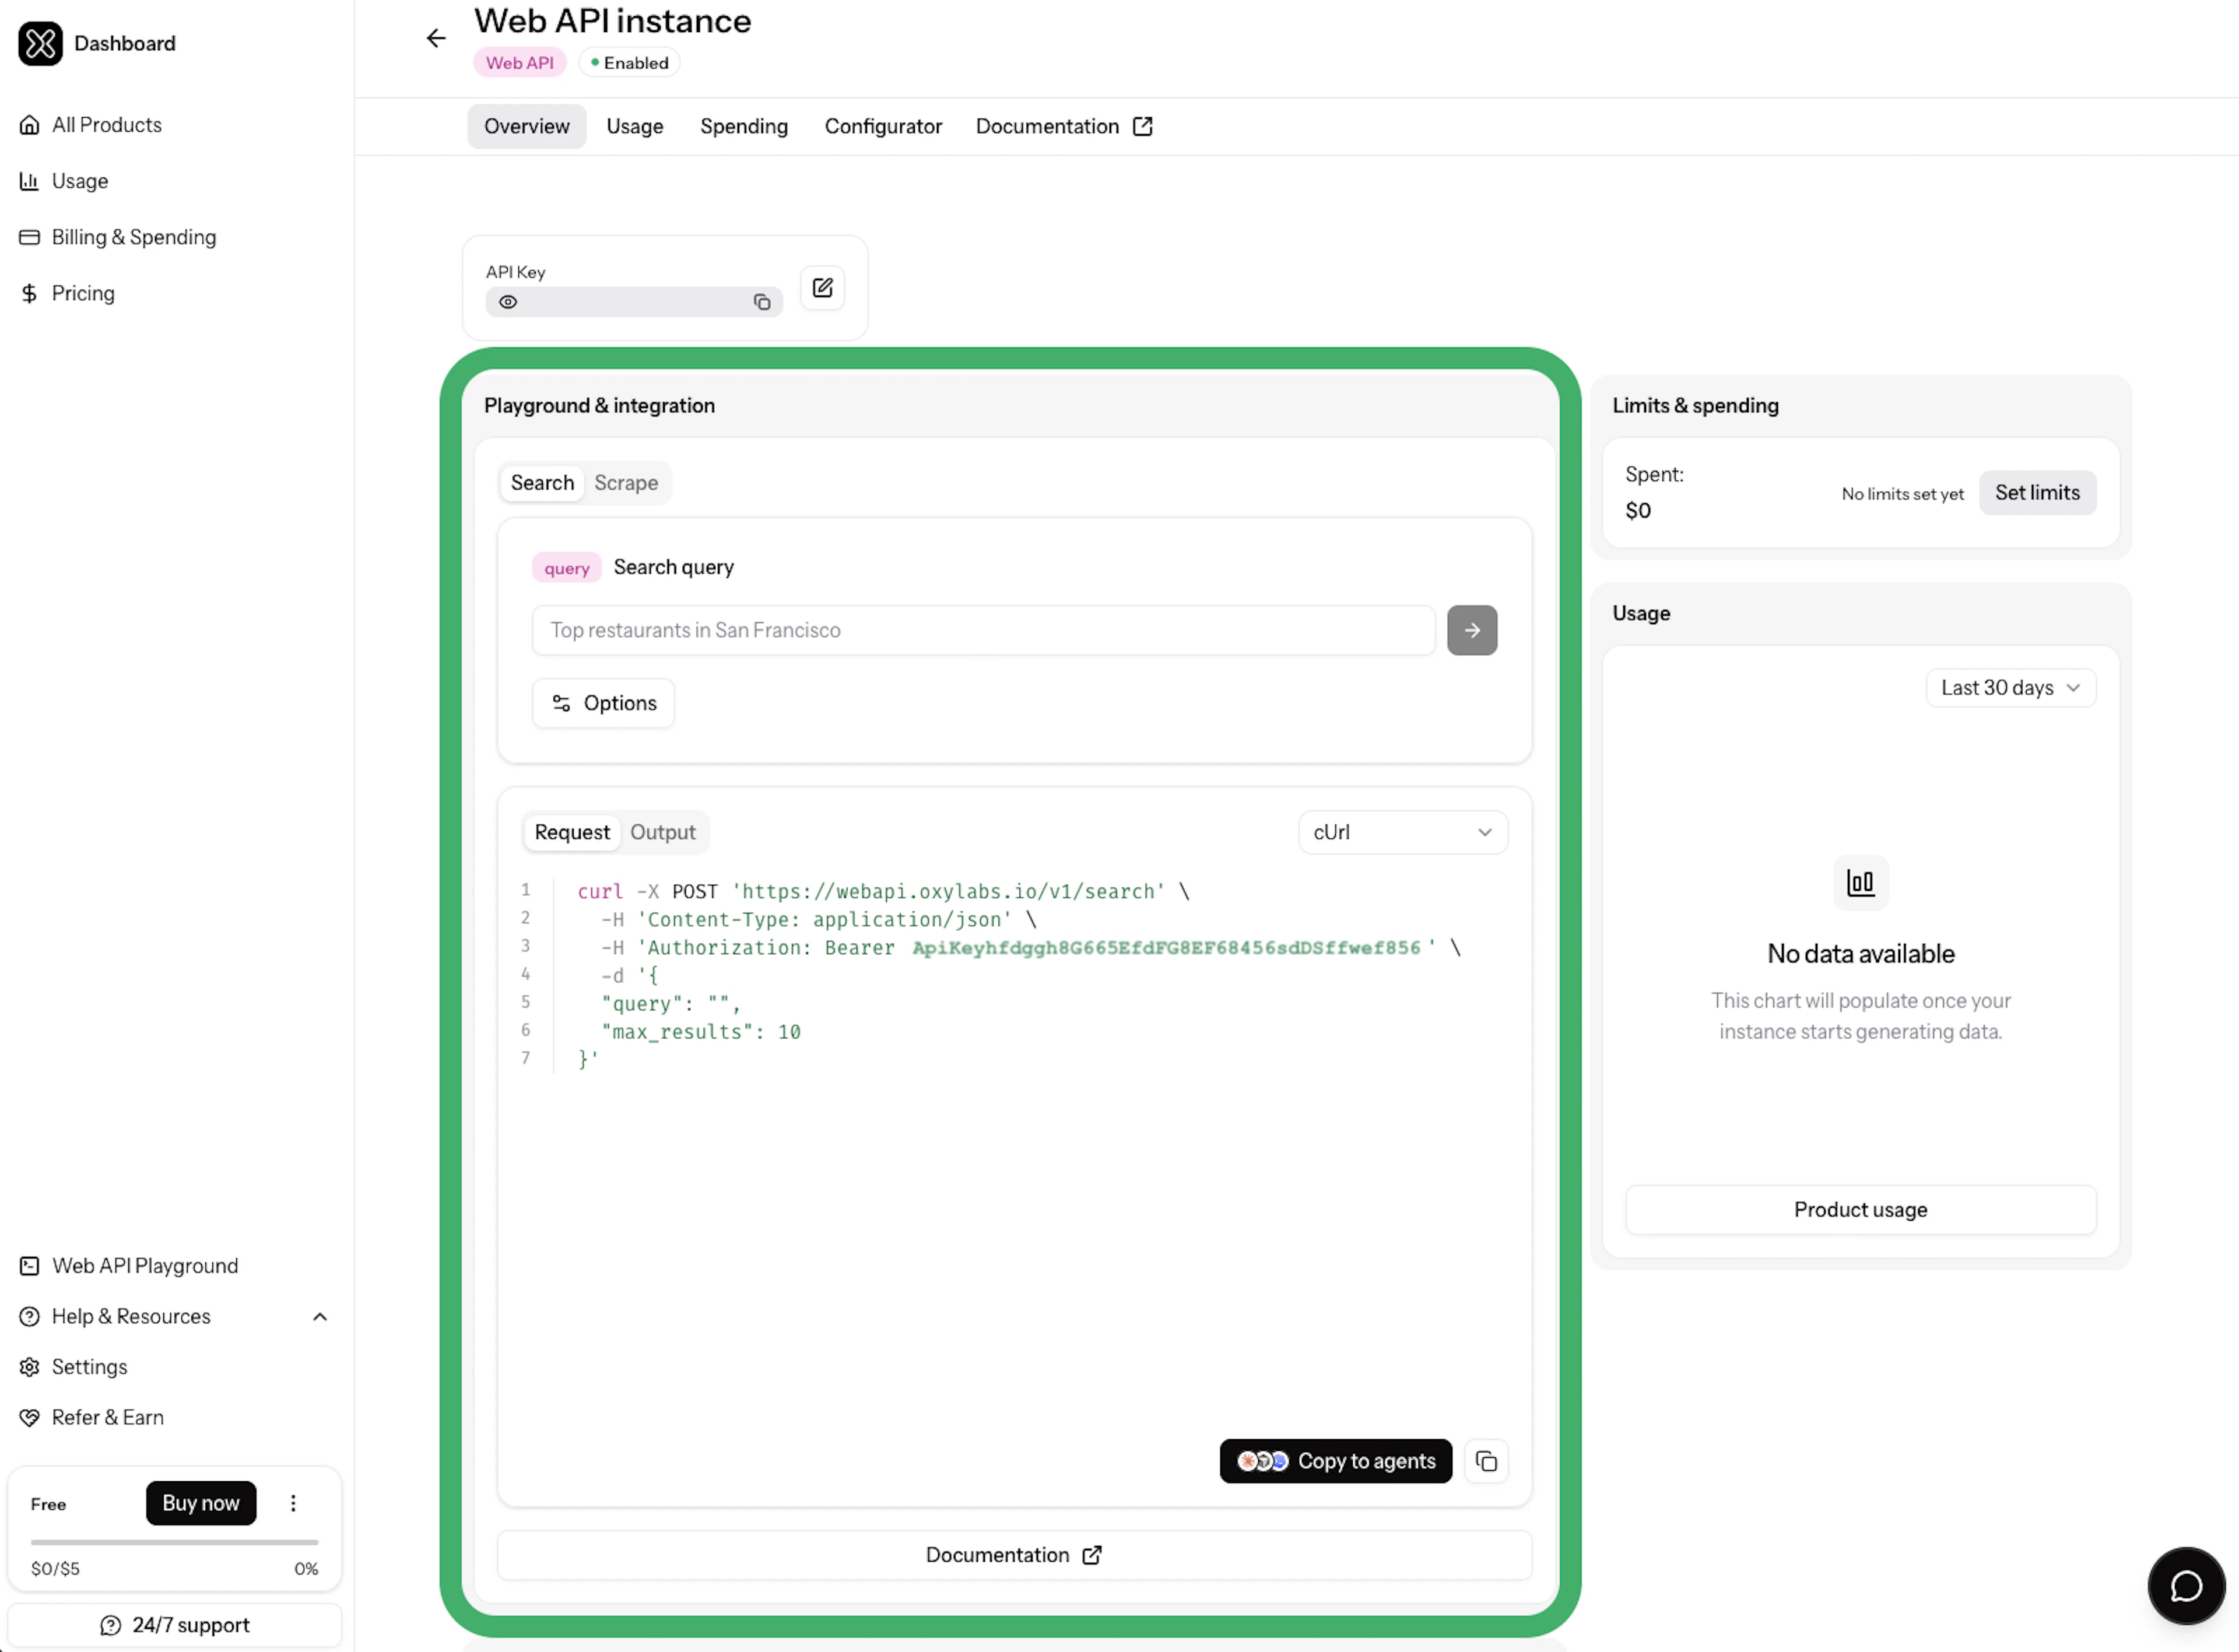Open the cUrl language dropdown

1402,832
